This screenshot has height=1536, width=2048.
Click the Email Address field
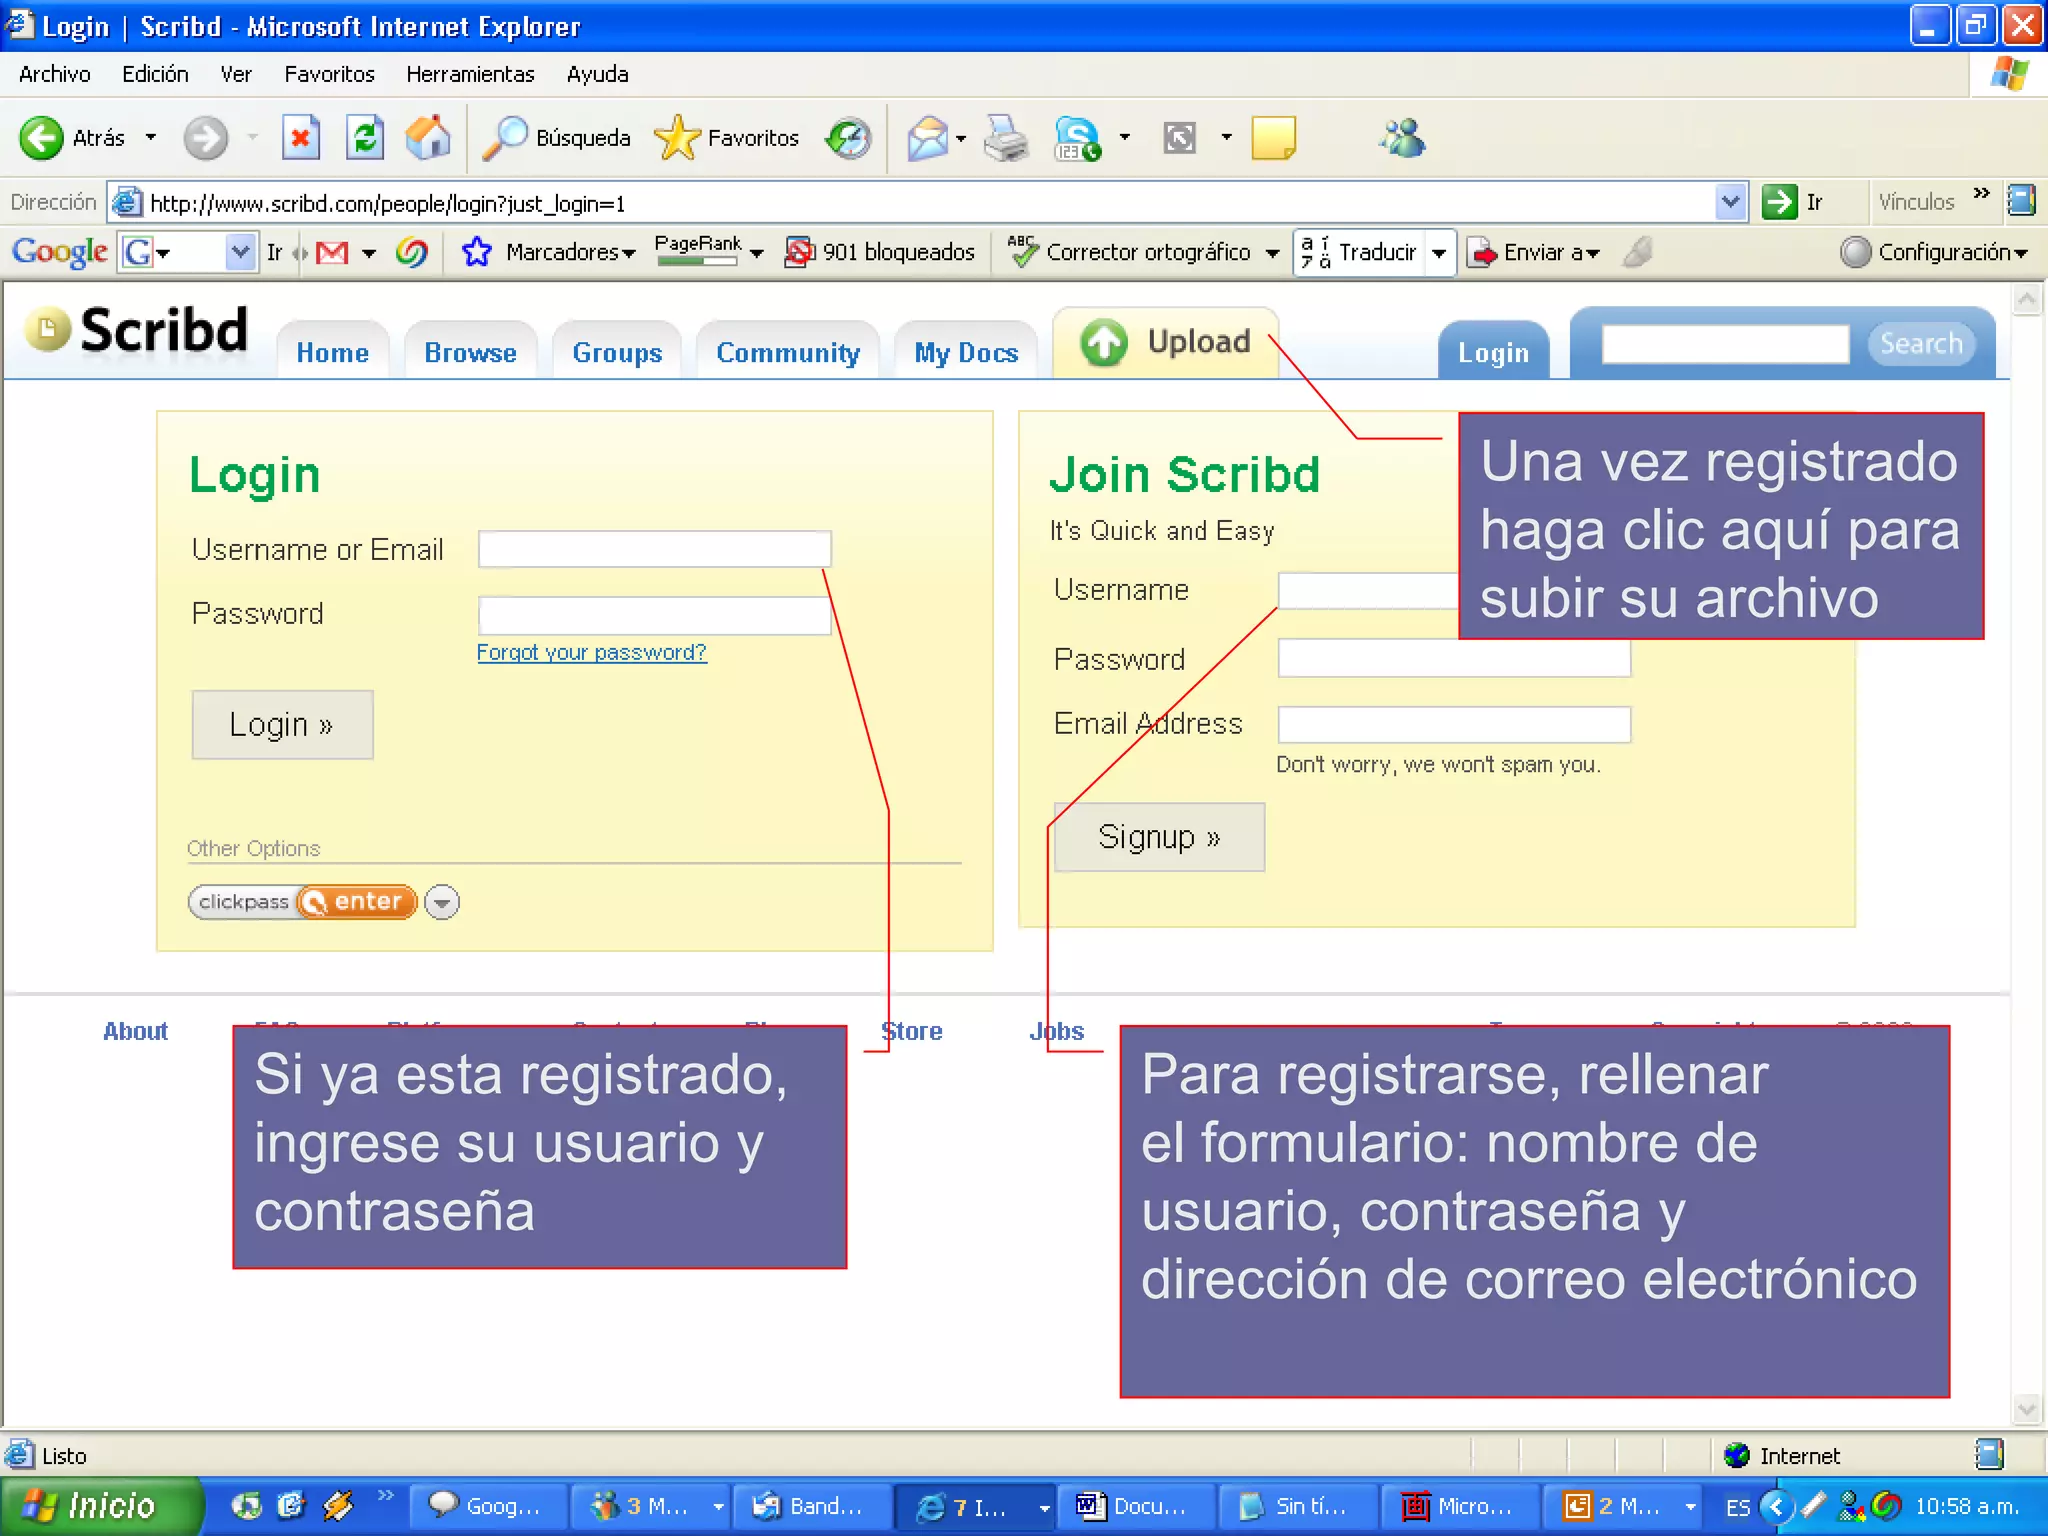(x=1454, y=724)
